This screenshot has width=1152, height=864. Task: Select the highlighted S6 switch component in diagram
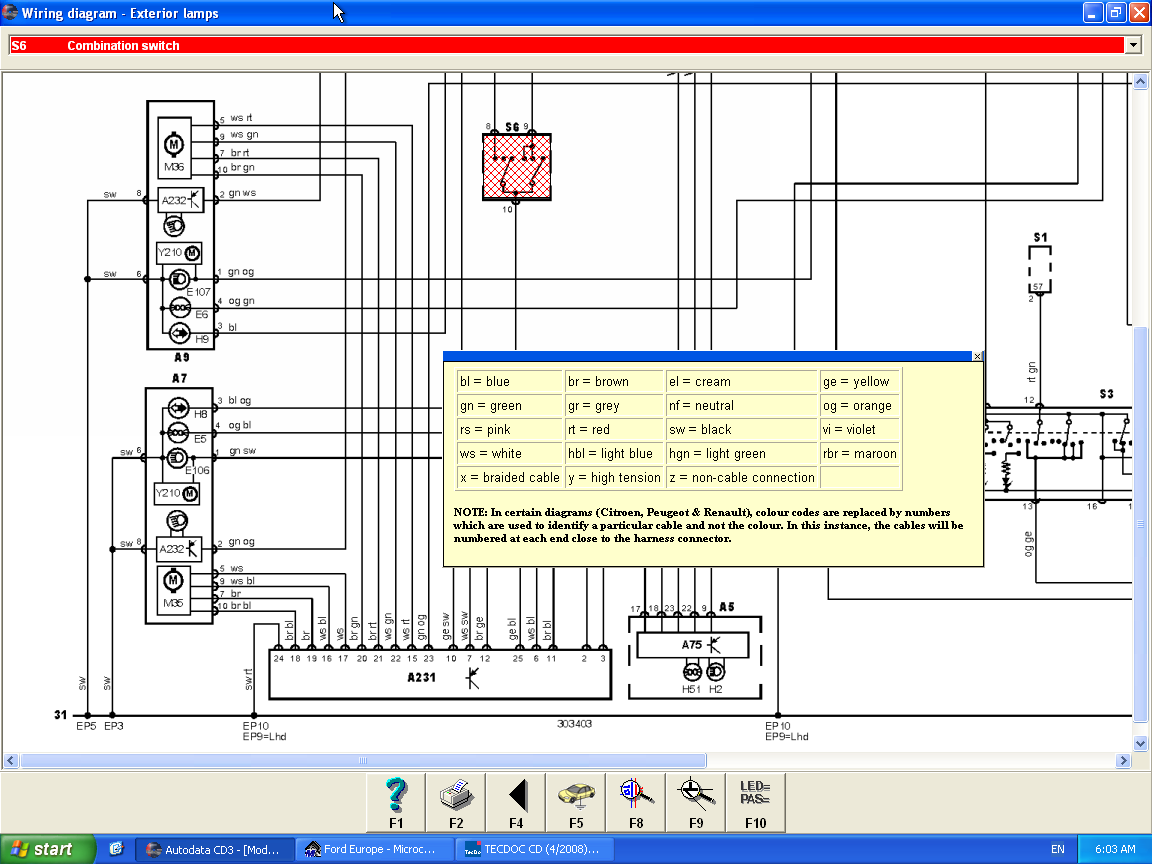tap(517, 166)
